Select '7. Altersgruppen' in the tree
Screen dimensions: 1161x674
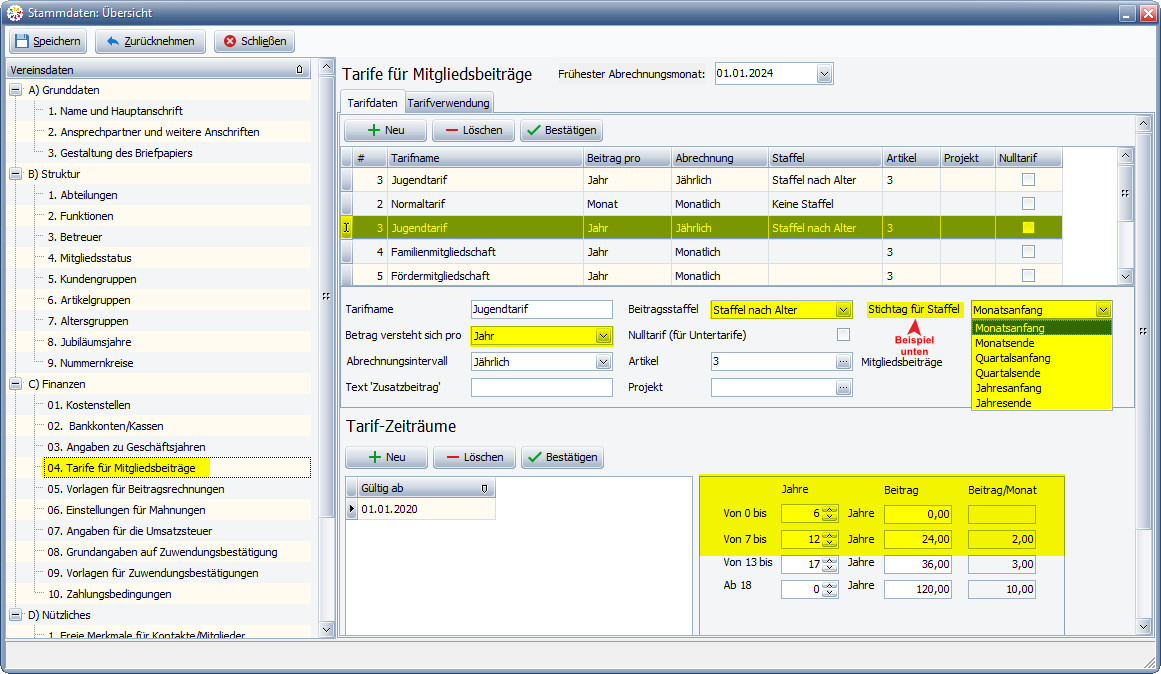(x=88, y=321)
